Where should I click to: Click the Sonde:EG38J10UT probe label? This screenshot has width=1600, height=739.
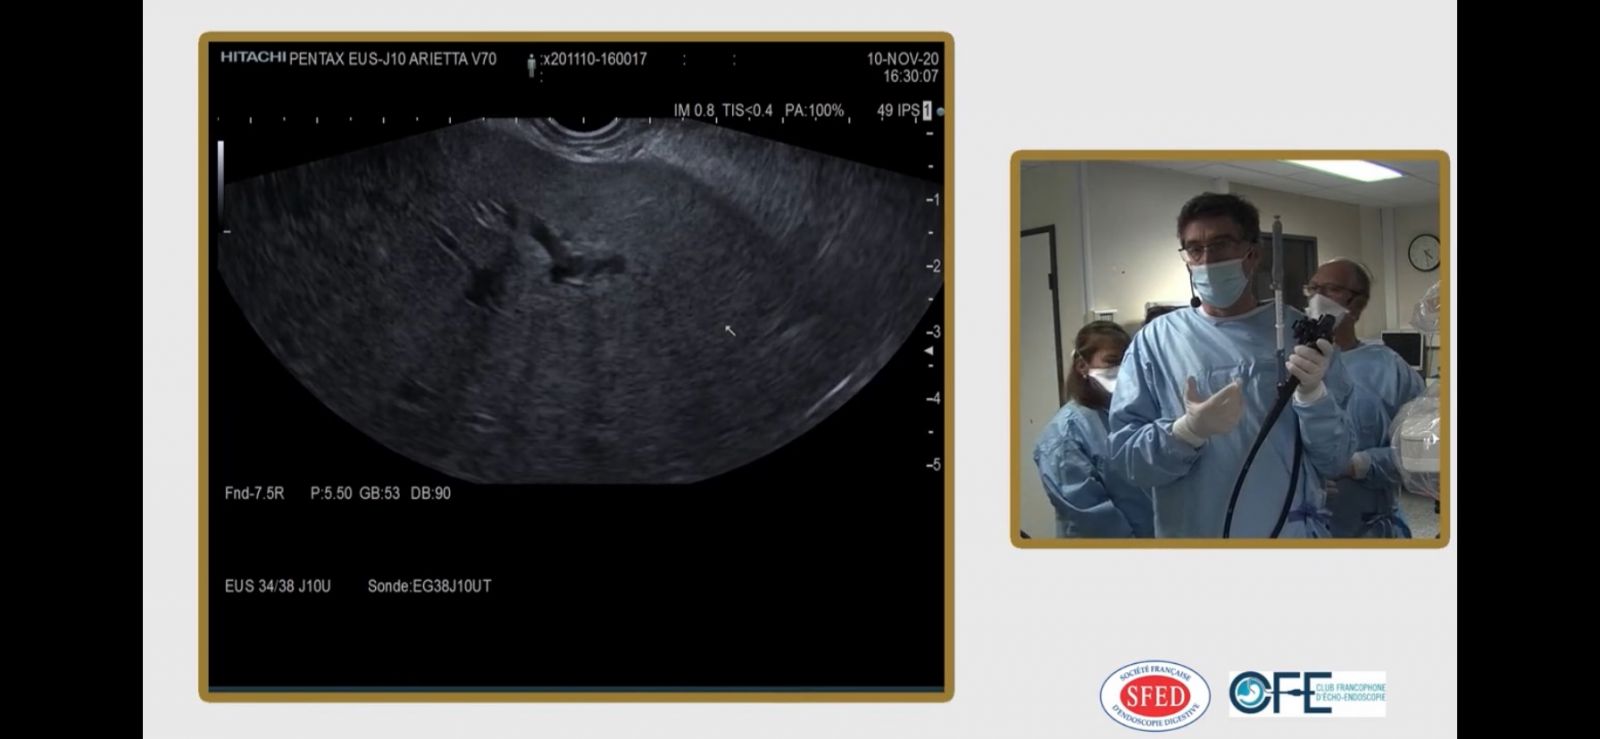tap(429, 586)
